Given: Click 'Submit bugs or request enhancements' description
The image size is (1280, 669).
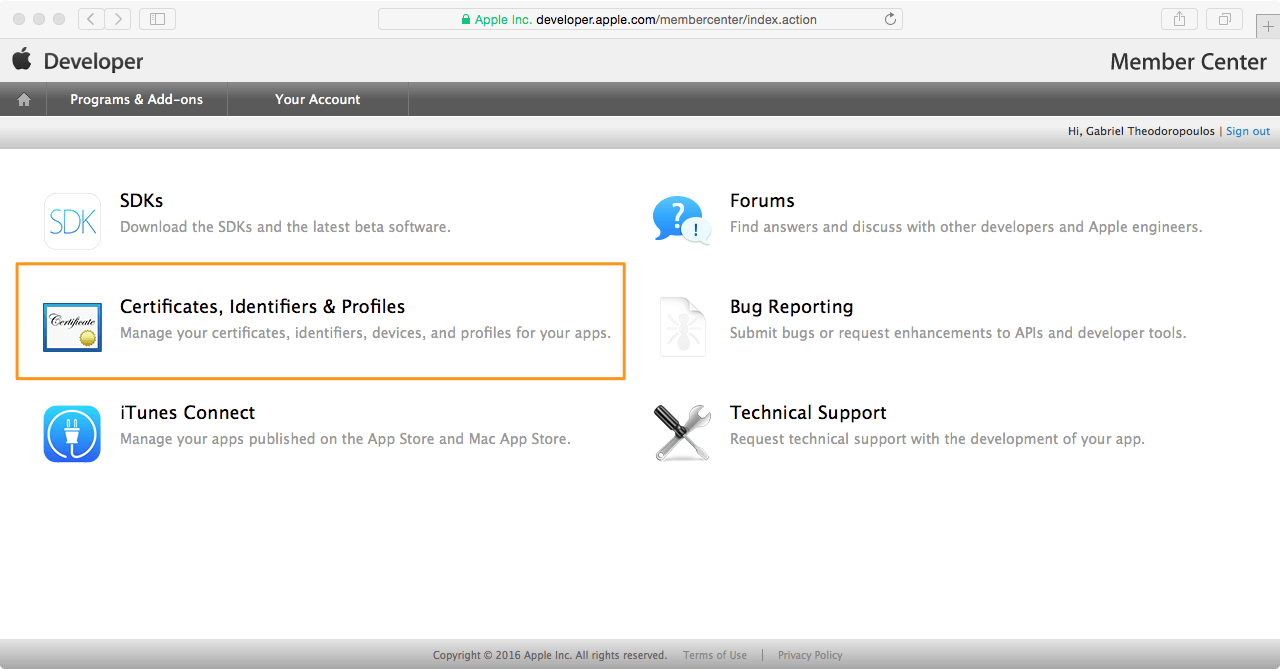Looking at the screenshot, I should coord(958,333).
